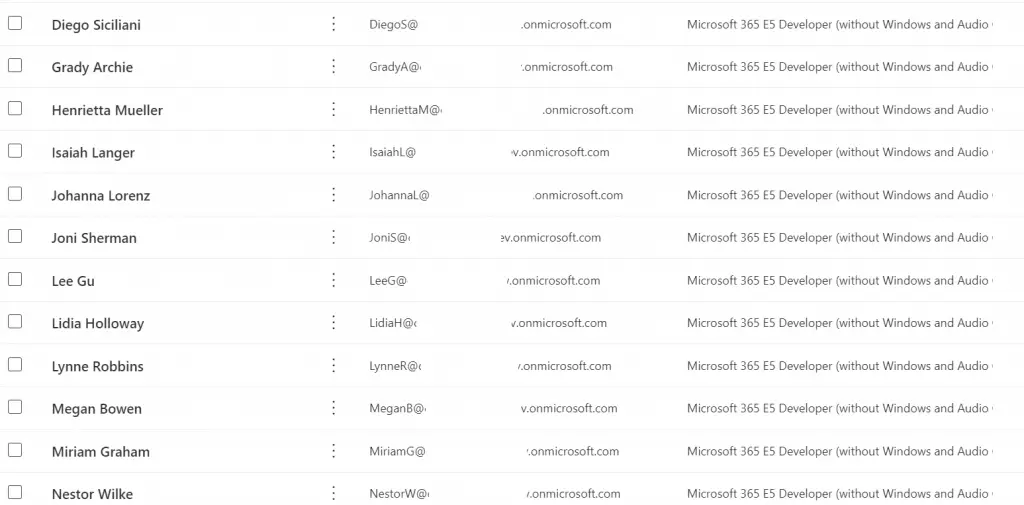Open more actions for Johanna Lorenz
The height and width of the screenshot is (505, 1024).
tap(334, 195)
